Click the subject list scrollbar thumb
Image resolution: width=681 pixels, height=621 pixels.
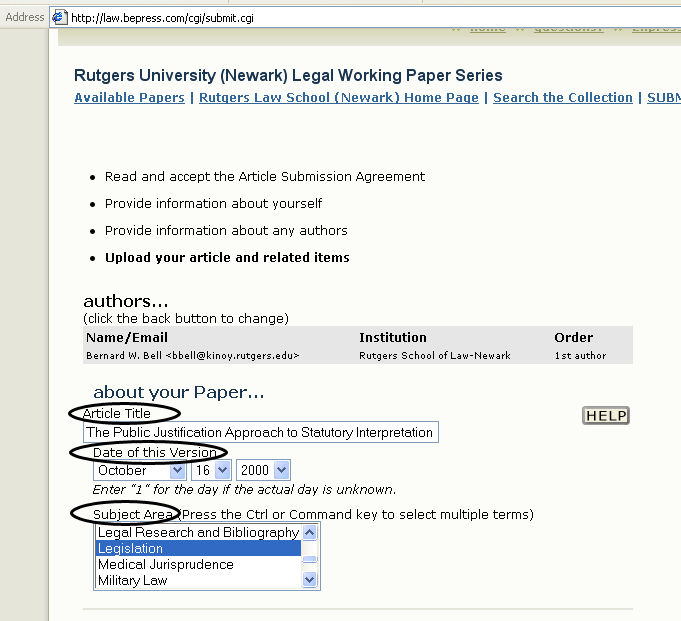pyautogui.click(x=310, y=559)
